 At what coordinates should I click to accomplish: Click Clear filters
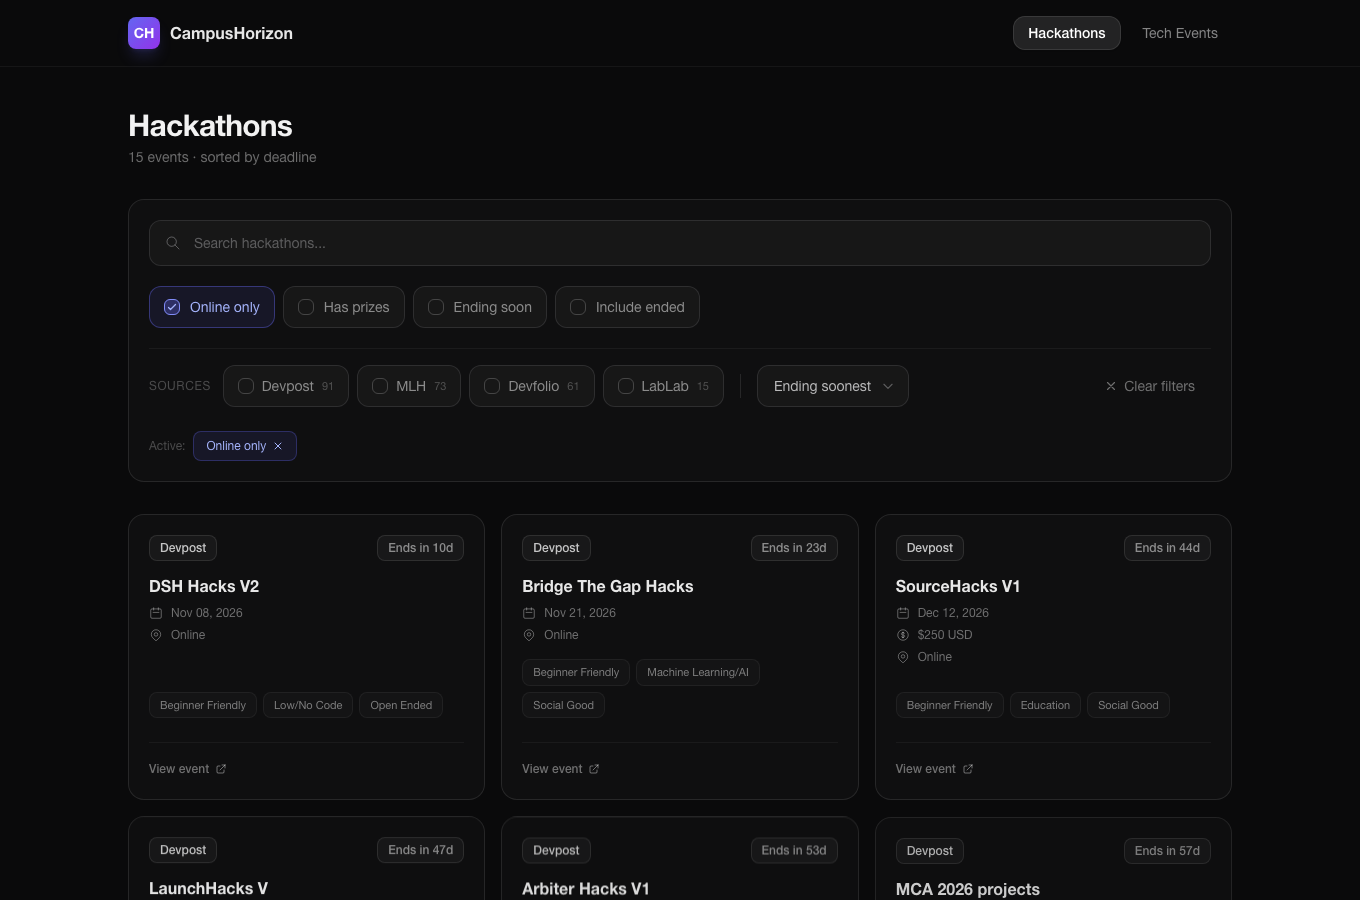point(1150,386)
